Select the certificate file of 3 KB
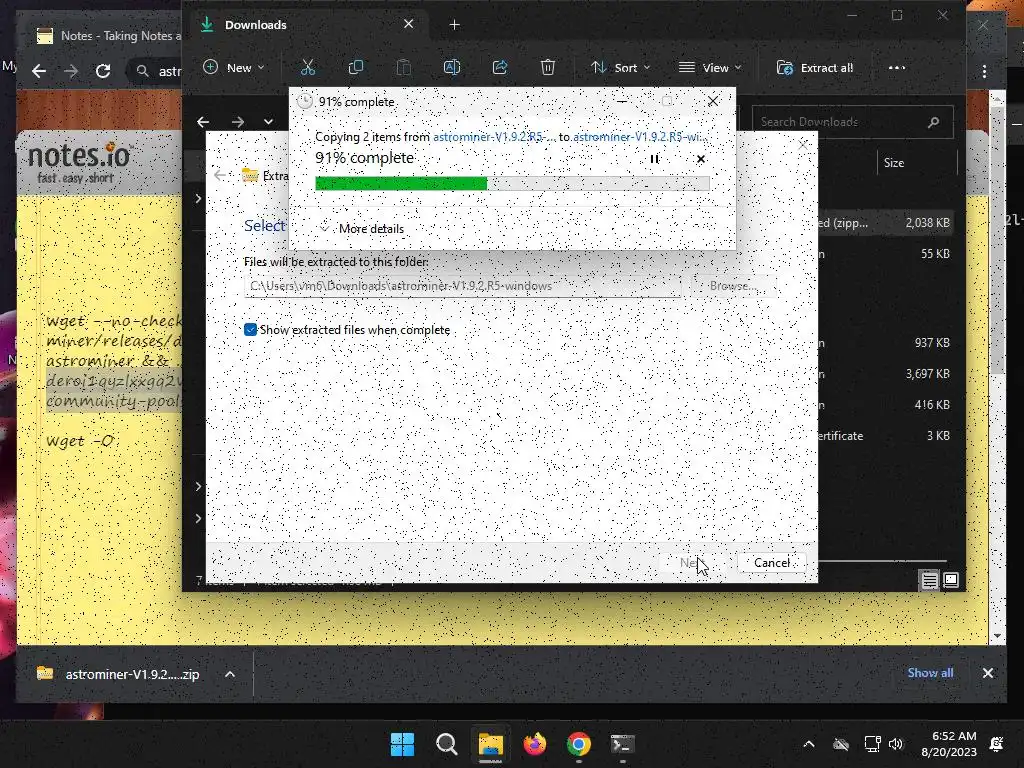1024x768 pixels. (x=887, y=436)
